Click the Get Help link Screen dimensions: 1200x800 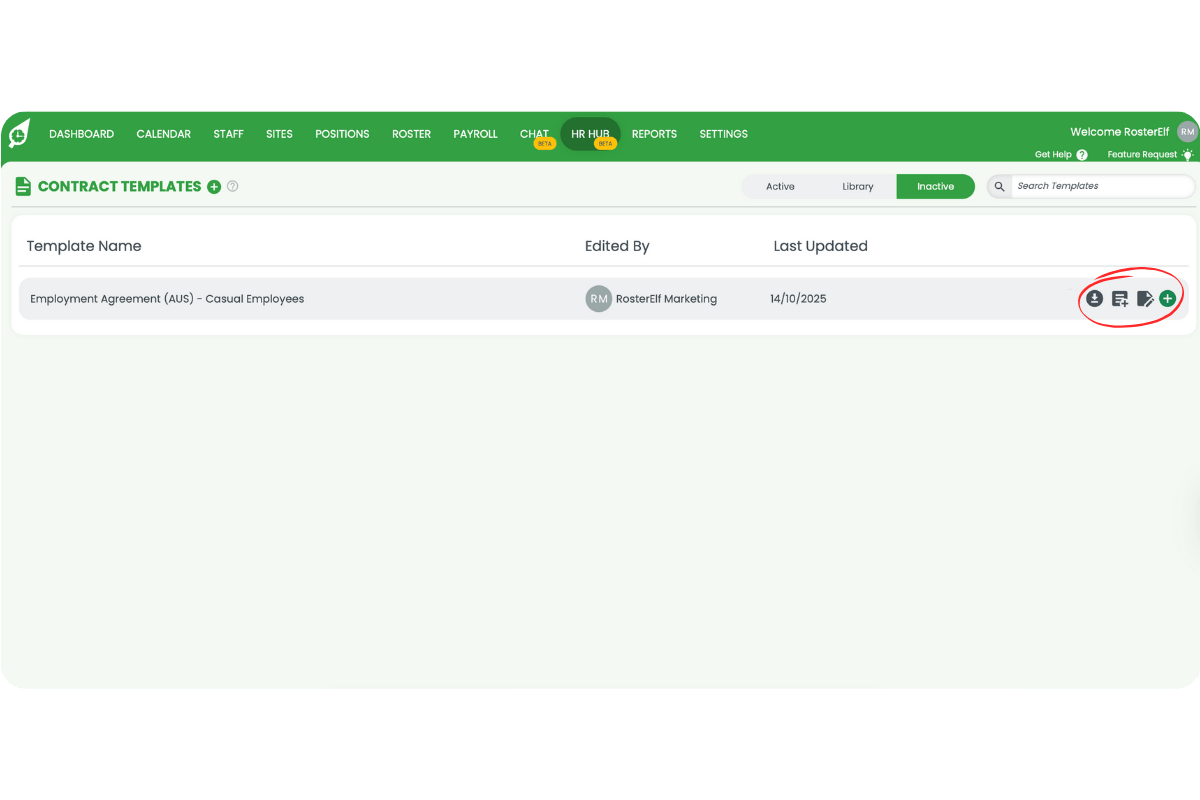click(x=1052, y=154)
